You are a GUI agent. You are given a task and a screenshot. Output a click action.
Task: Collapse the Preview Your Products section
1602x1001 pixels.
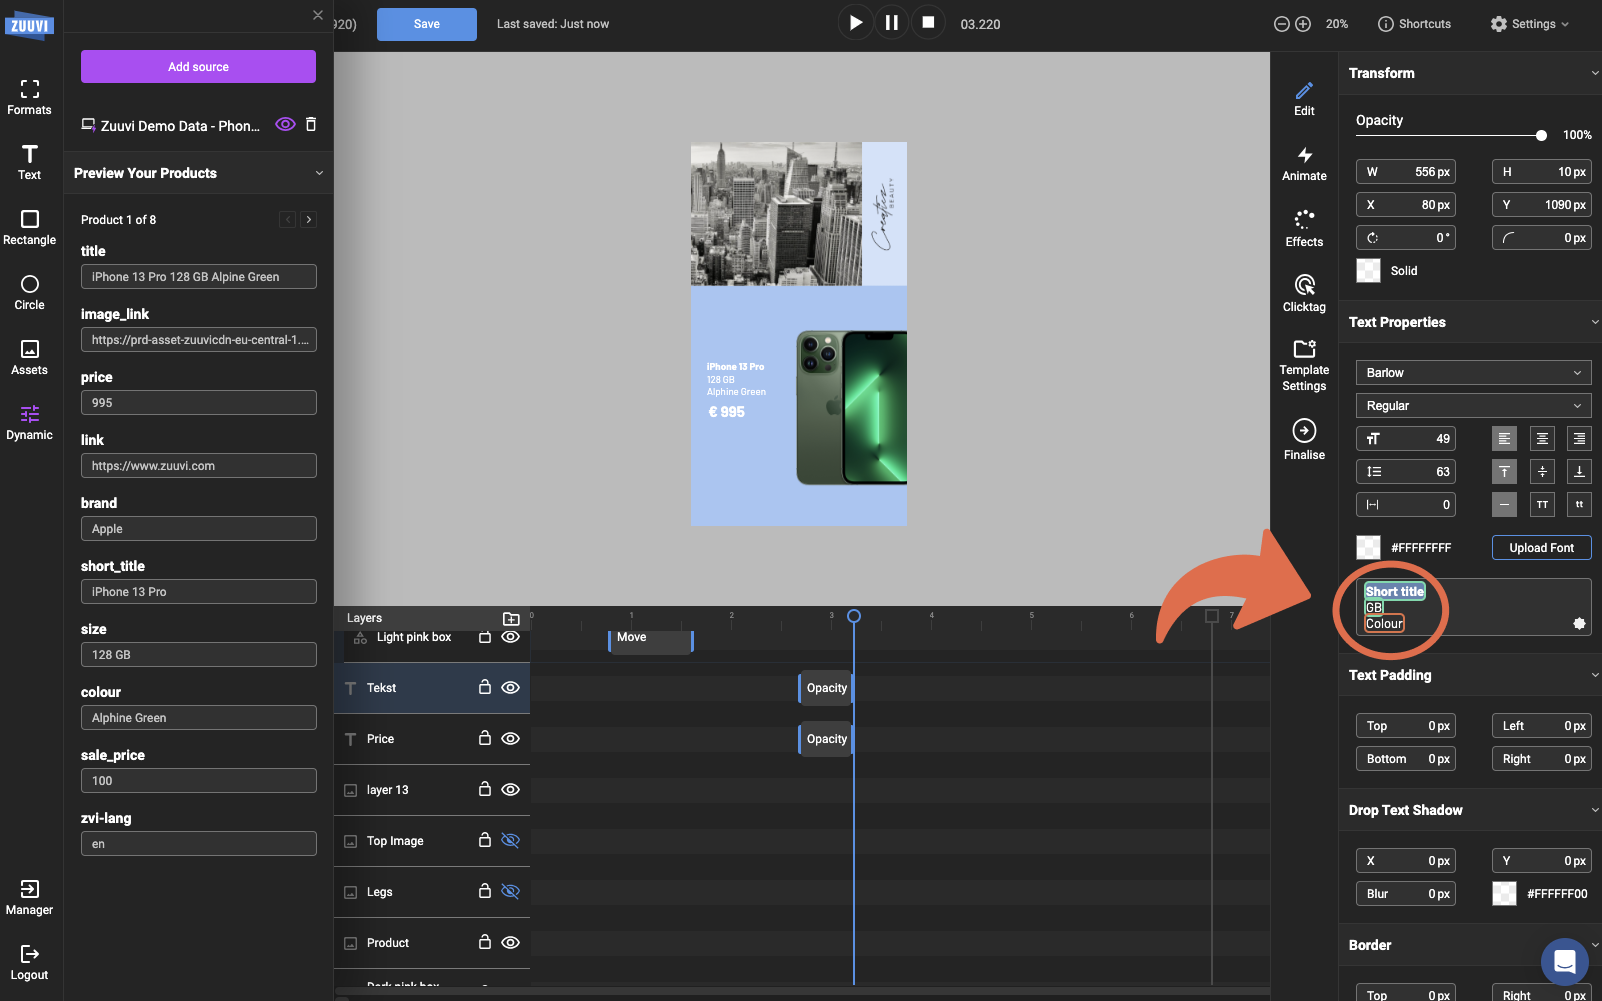pos(318,173)
